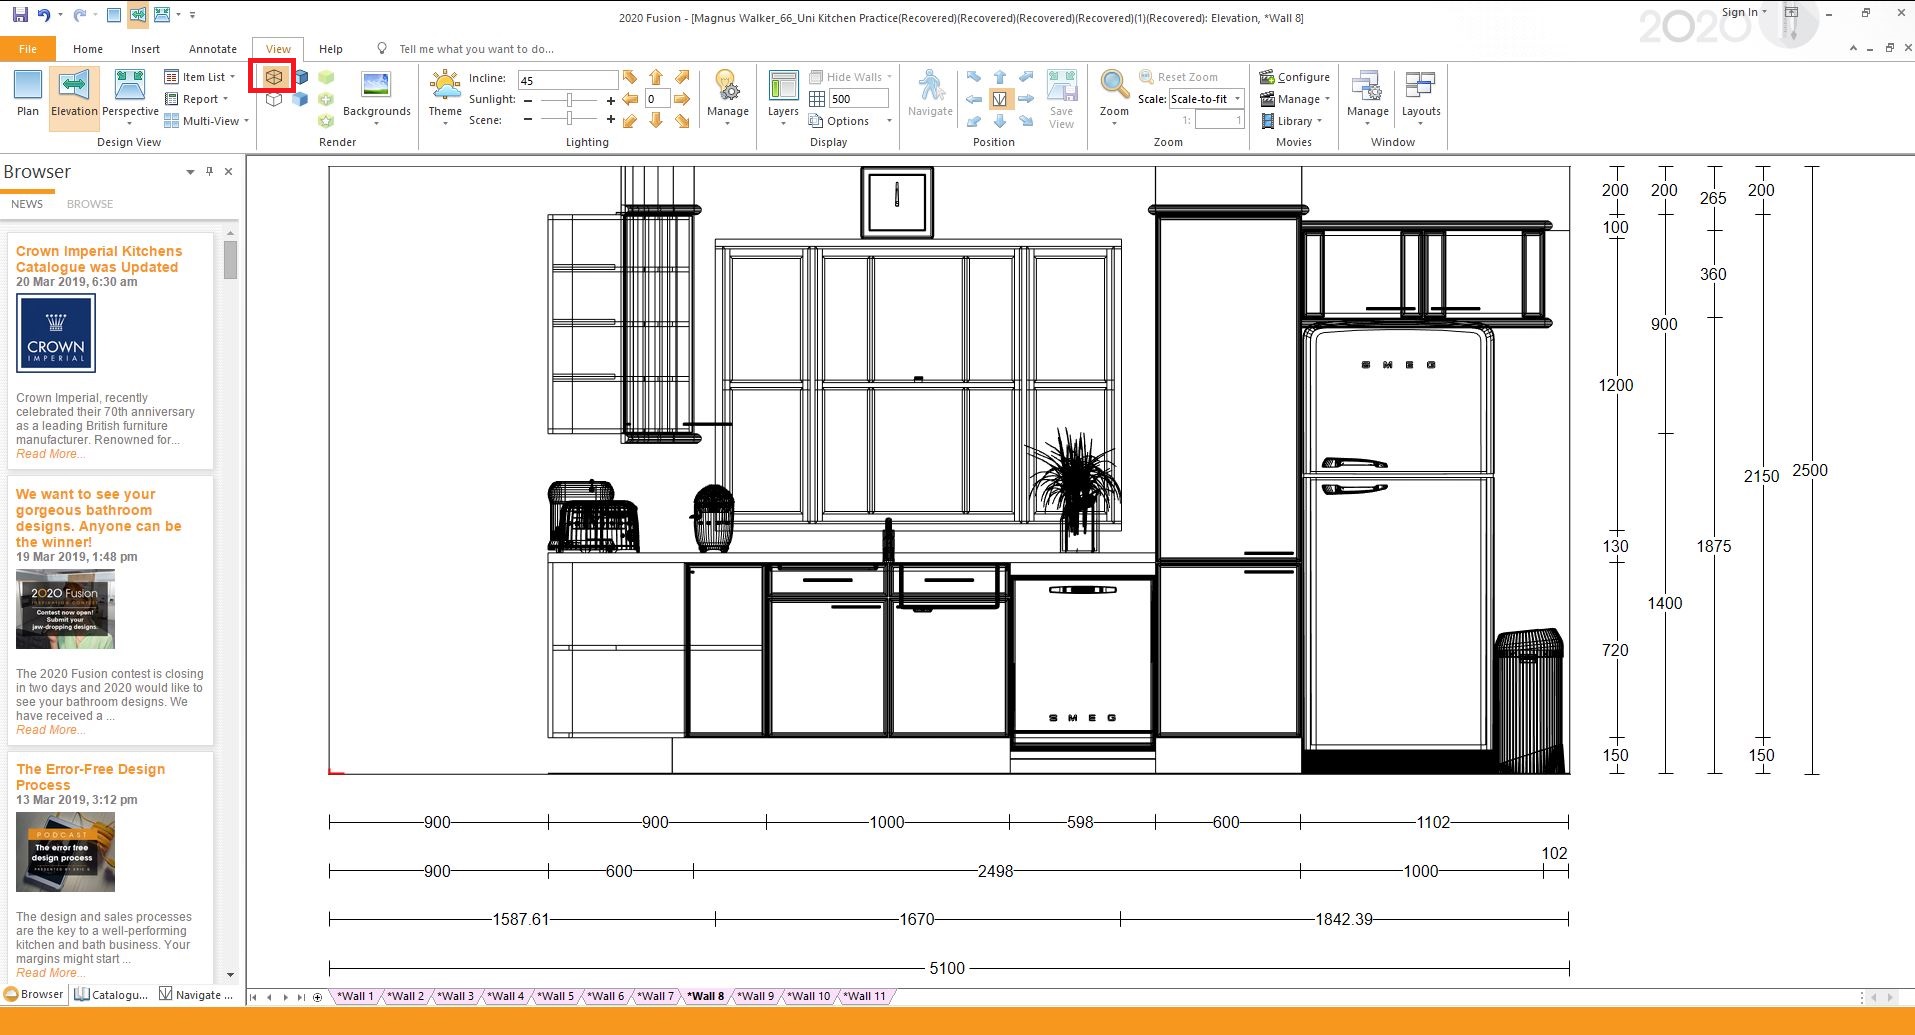Toggle the green cube render option
The image size is (1915, 1035).
pyautogui.click(x=326, y=77)
